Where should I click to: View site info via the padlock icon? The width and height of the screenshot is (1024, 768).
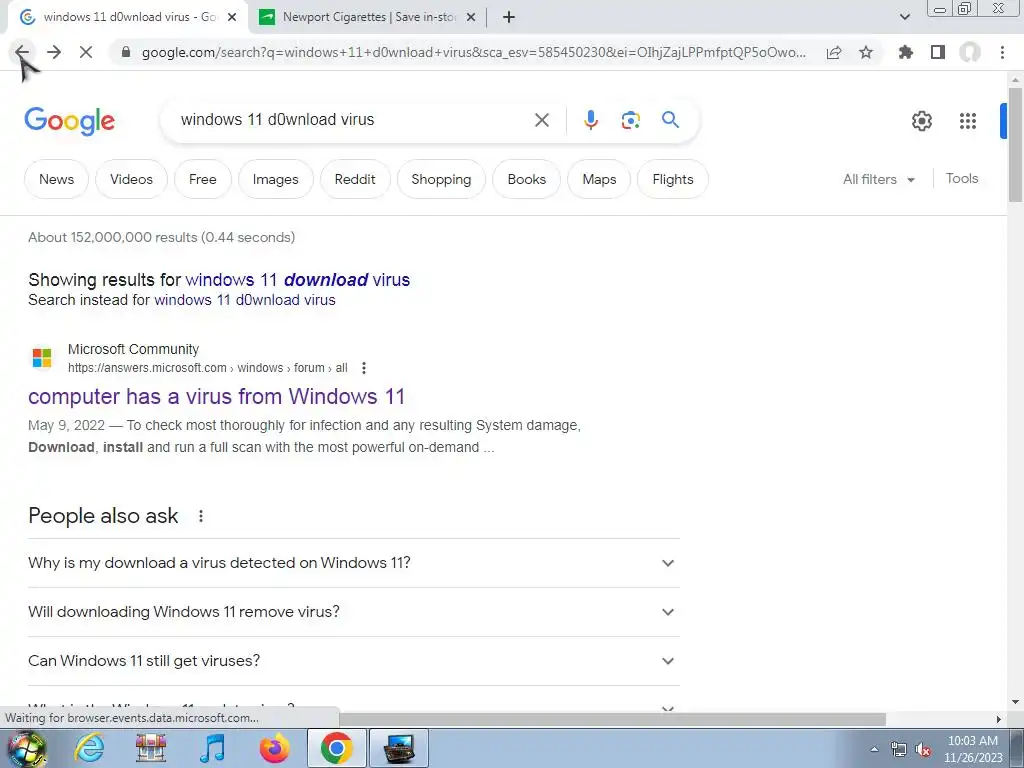[x=126, y=52]
